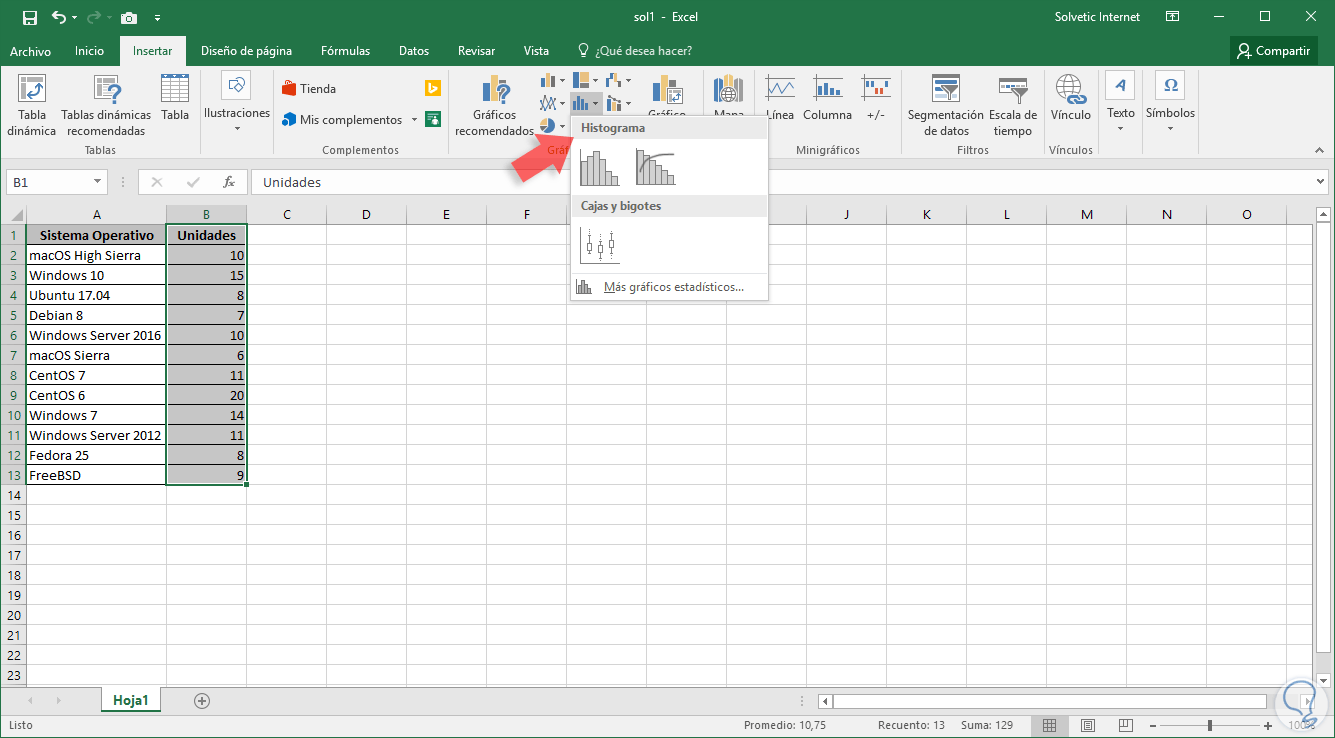
Task: Customize the Quick Access Toolbar
Action: point(157,17)
